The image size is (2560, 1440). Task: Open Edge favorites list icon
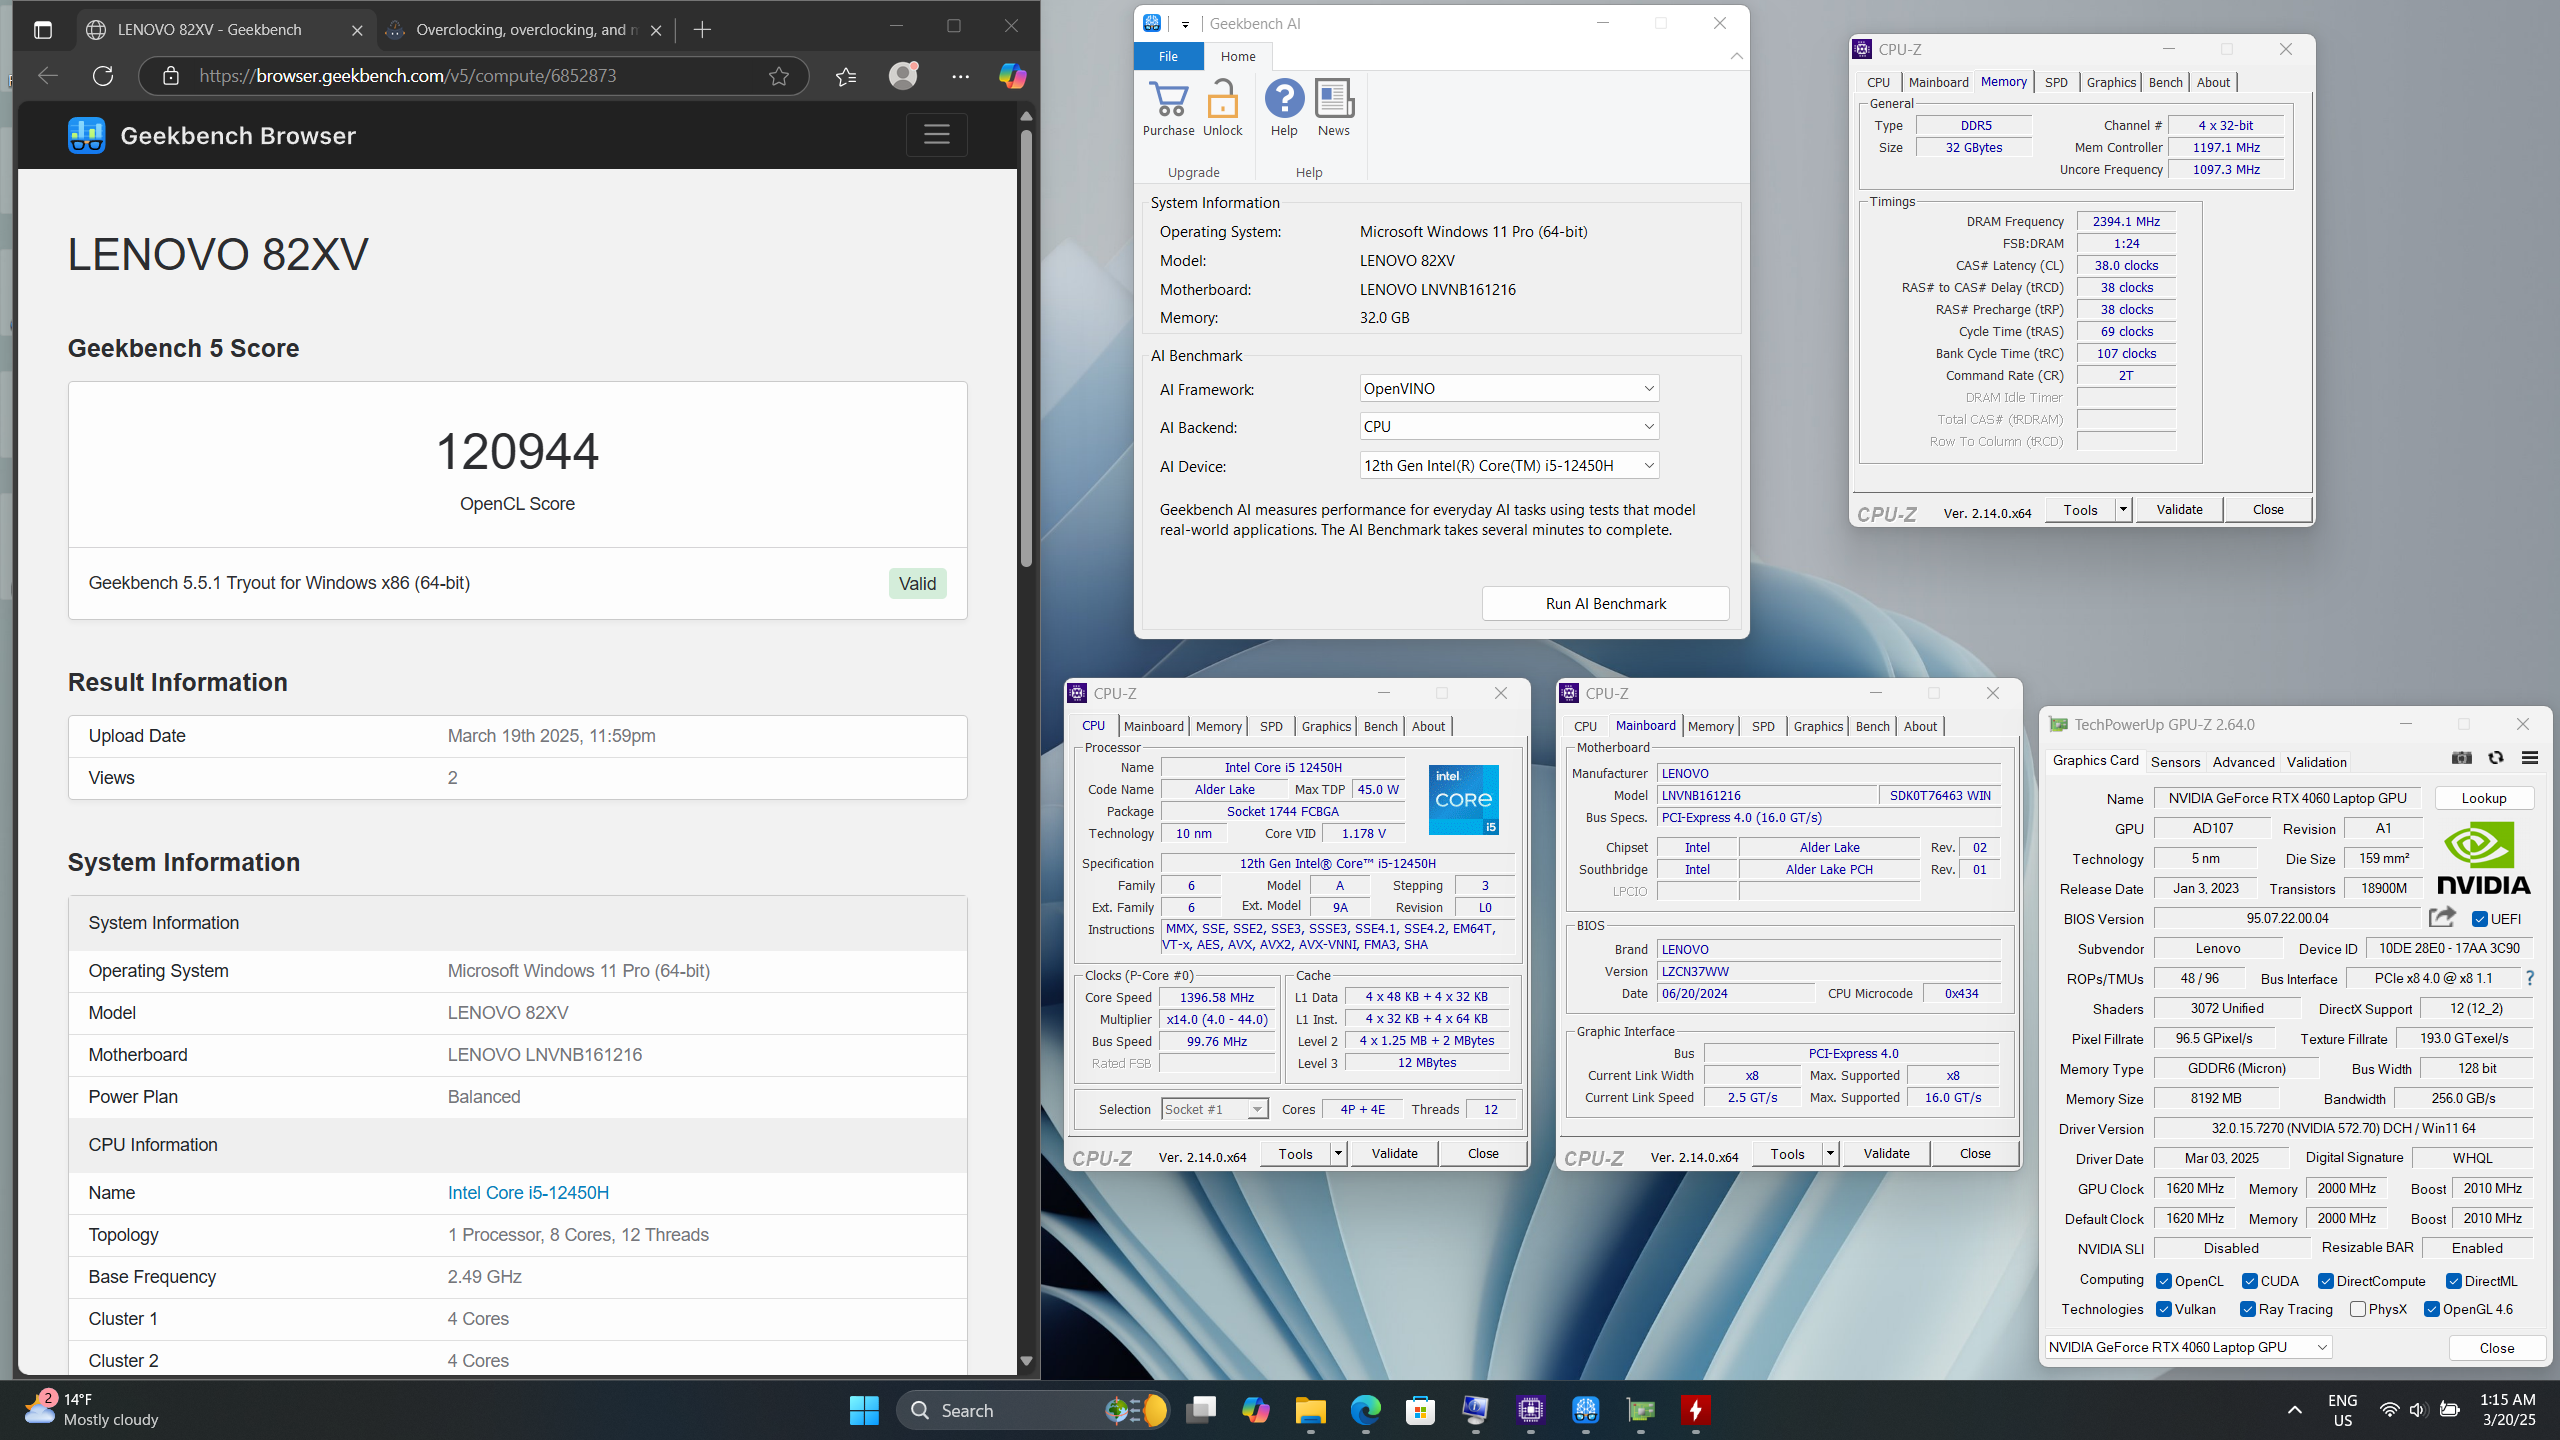[846, 76]
